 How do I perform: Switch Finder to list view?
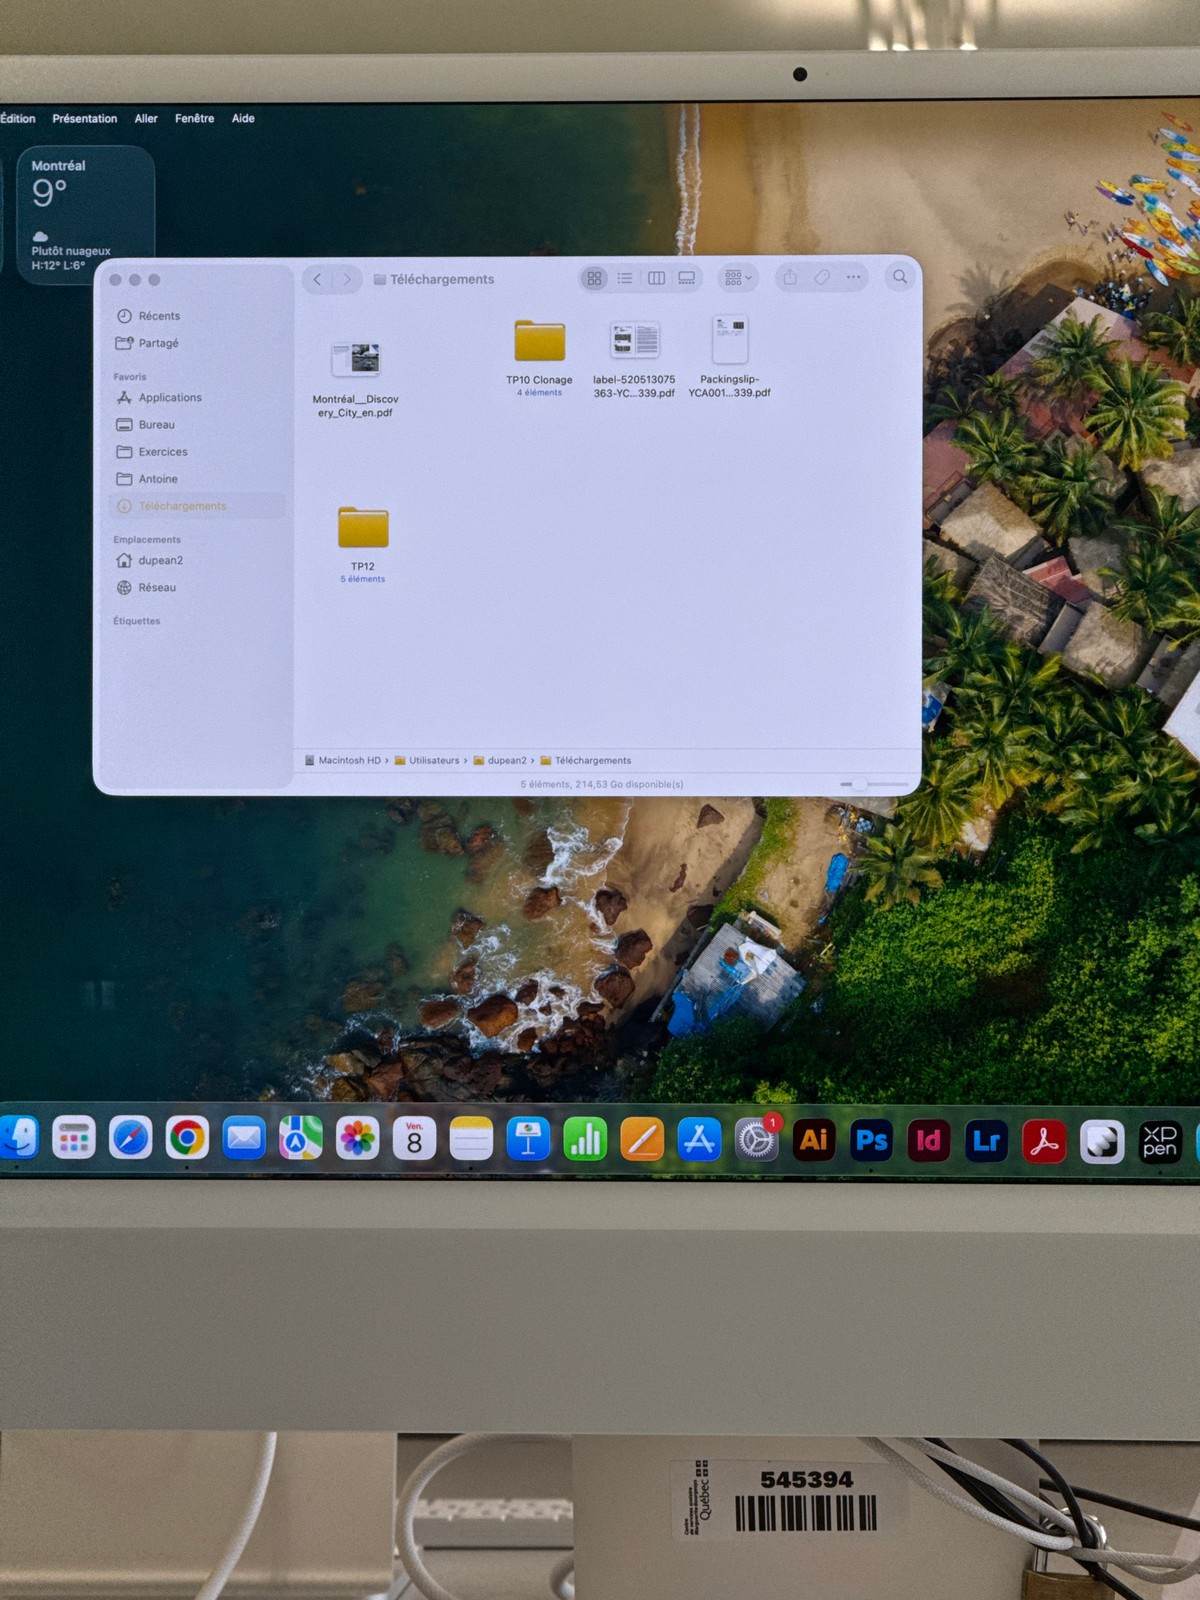point(625,278)
